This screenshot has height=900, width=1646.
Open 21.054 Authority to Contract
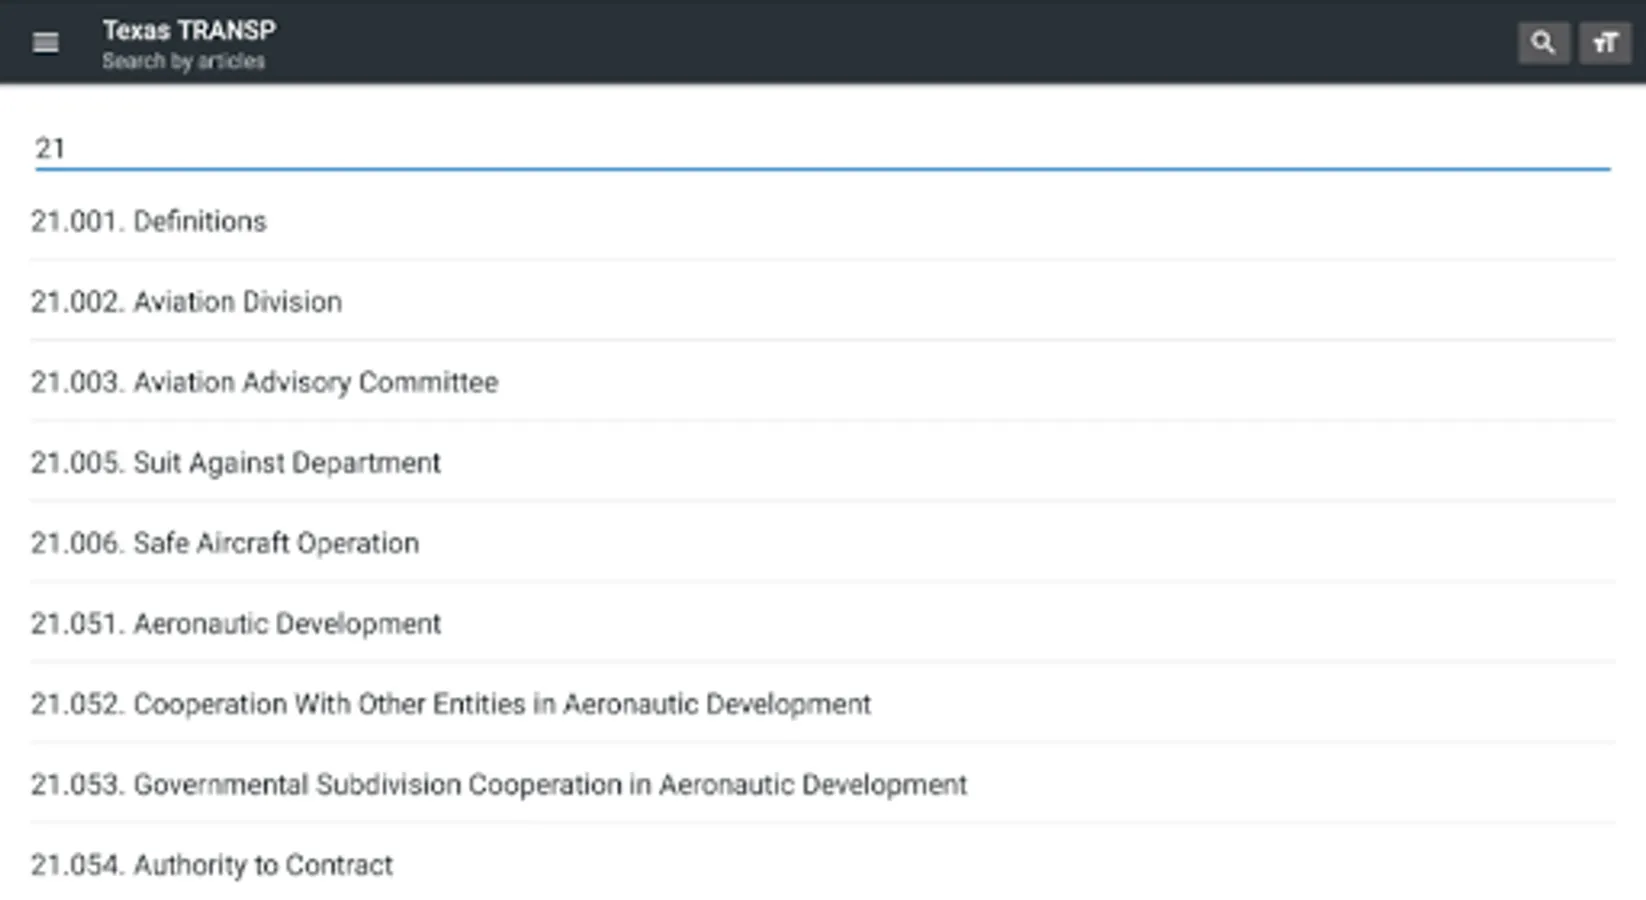pyautogui.click(x=212, y=865)
